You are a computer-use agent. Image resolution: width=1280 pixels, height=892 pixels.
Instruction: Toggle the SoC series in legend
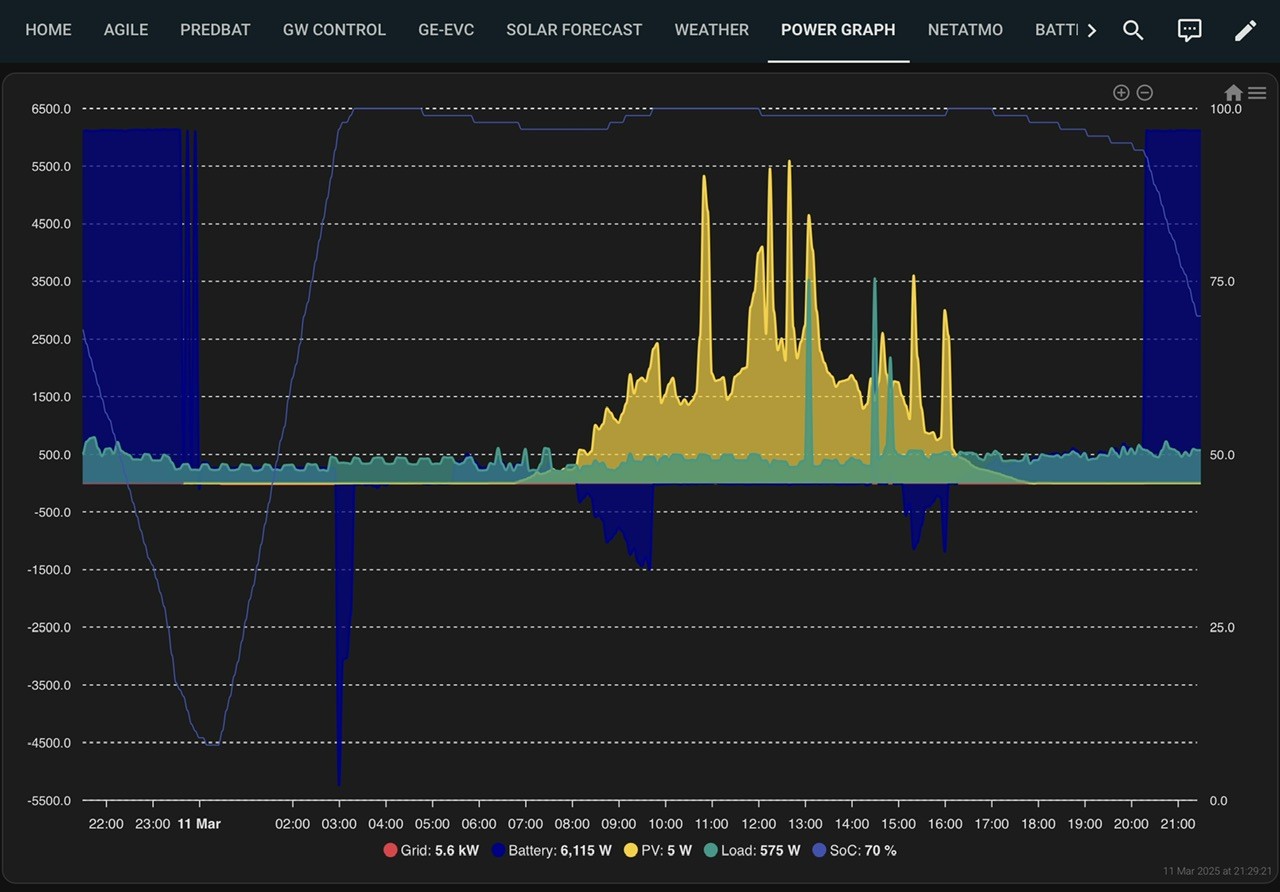click(854, 851)
